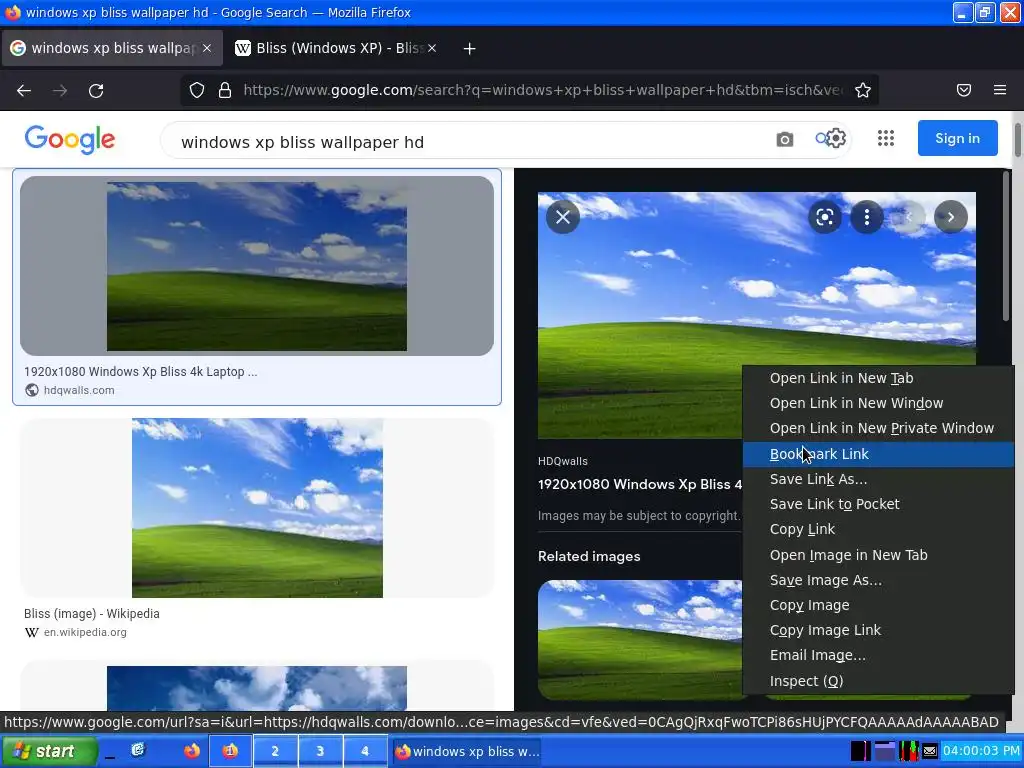Bookmark this page with the star icon
Screen dimensions: 1024x768
(863, 90)
